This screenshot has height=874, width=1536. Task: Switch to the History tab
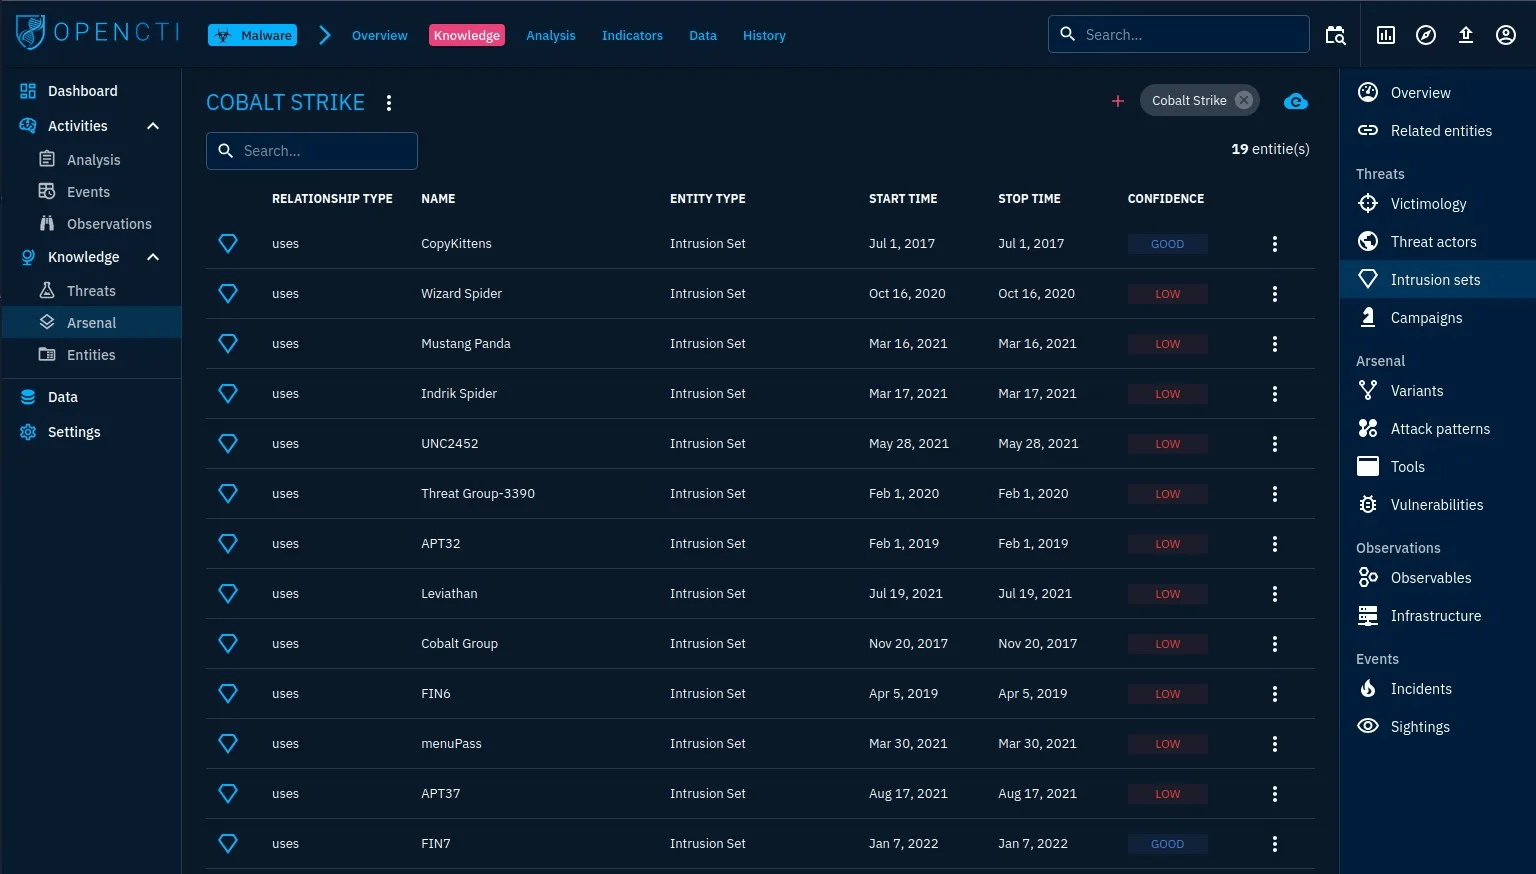[x=764, y=35]
